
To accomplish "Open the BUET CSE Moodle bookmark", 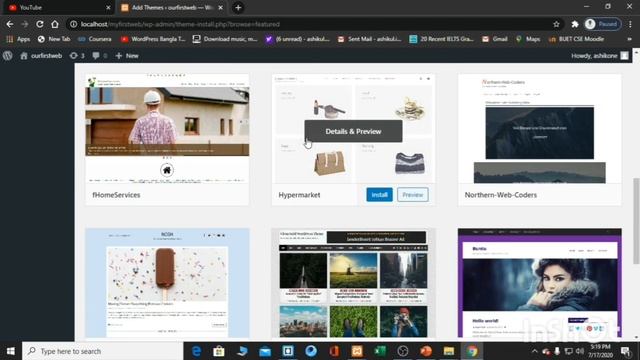I will click(x=576, y=39).
